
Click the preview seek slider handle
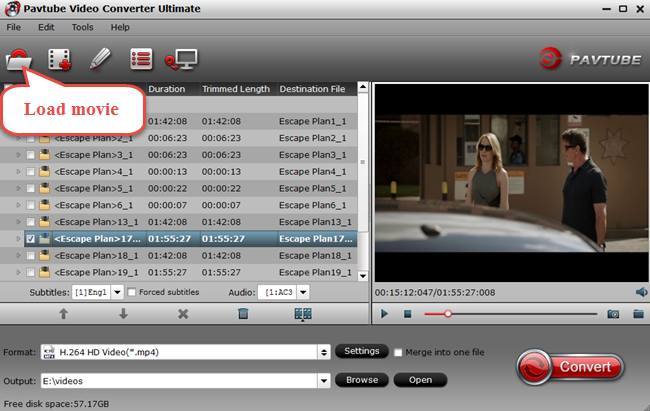(x=448, y=314)
